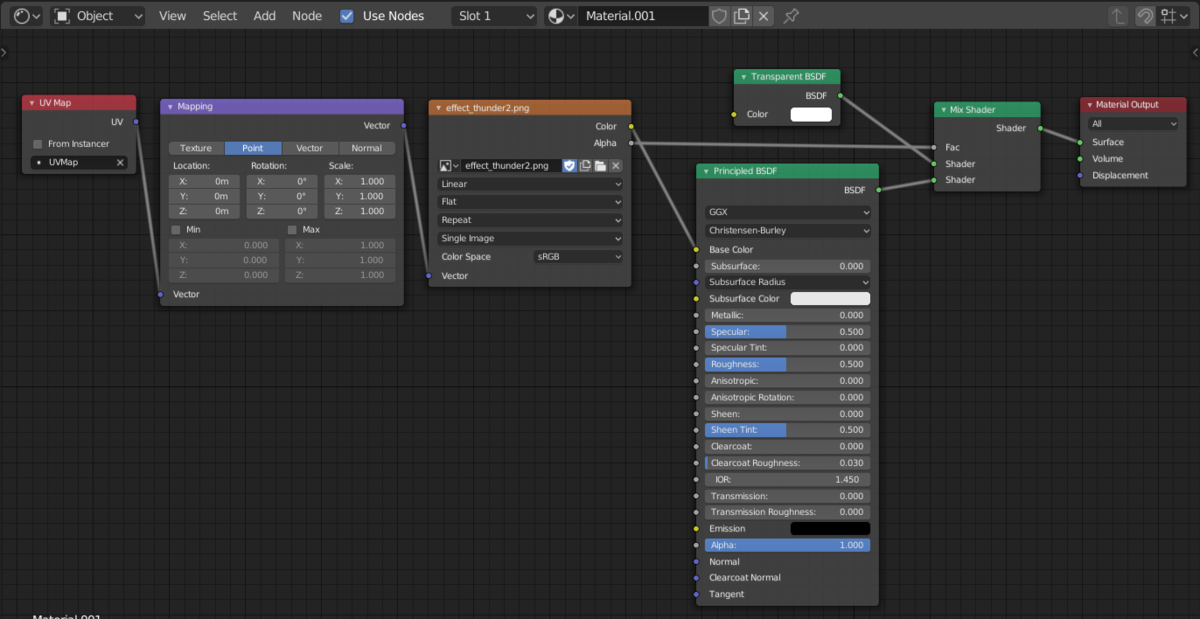
Task: Click the Base Color input socket
Action: [696, 250]
